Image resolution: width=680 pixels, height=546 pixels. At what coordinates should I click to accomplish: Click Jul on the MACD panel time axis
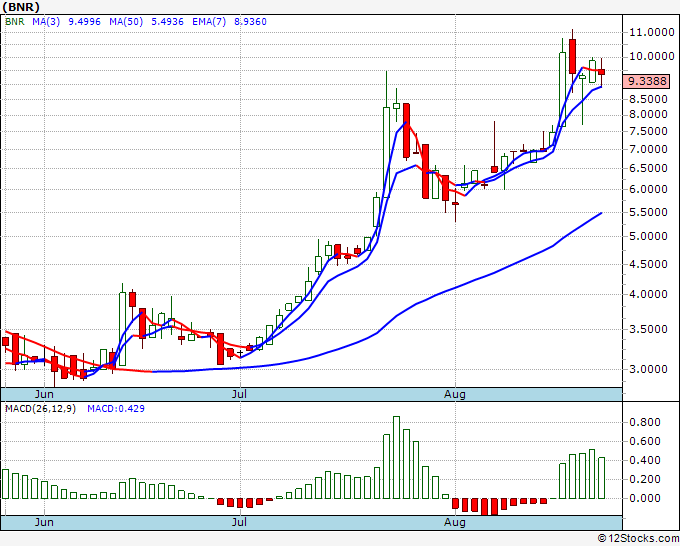coord(239,522)
